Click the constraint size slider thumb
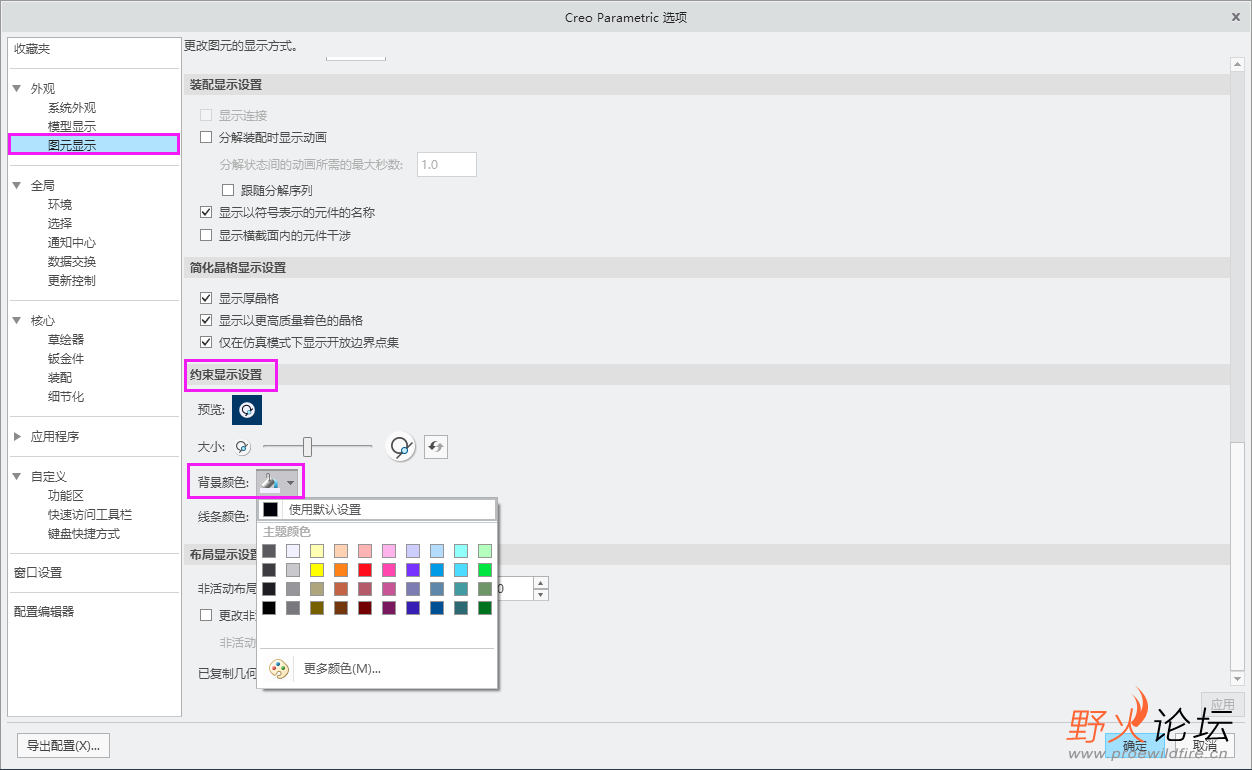The image size is (1252, 770). pos(308,446)
